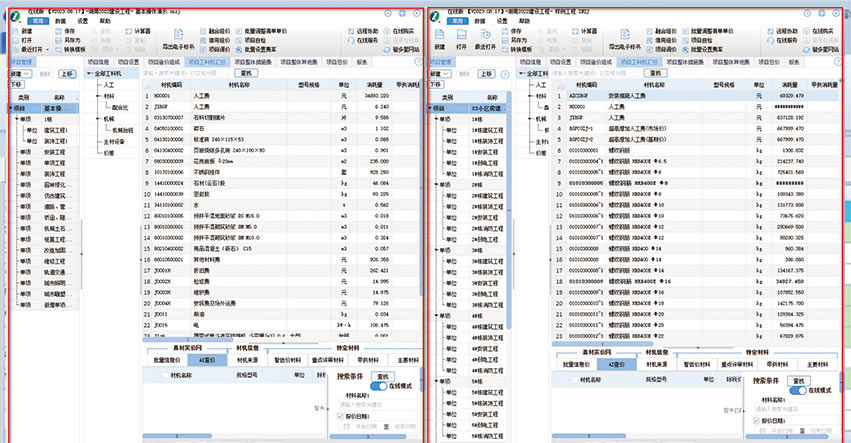The image size is (851, 443).
Task: Click 上移 button in left 项目管理 panel
Action: pos(66,73)
